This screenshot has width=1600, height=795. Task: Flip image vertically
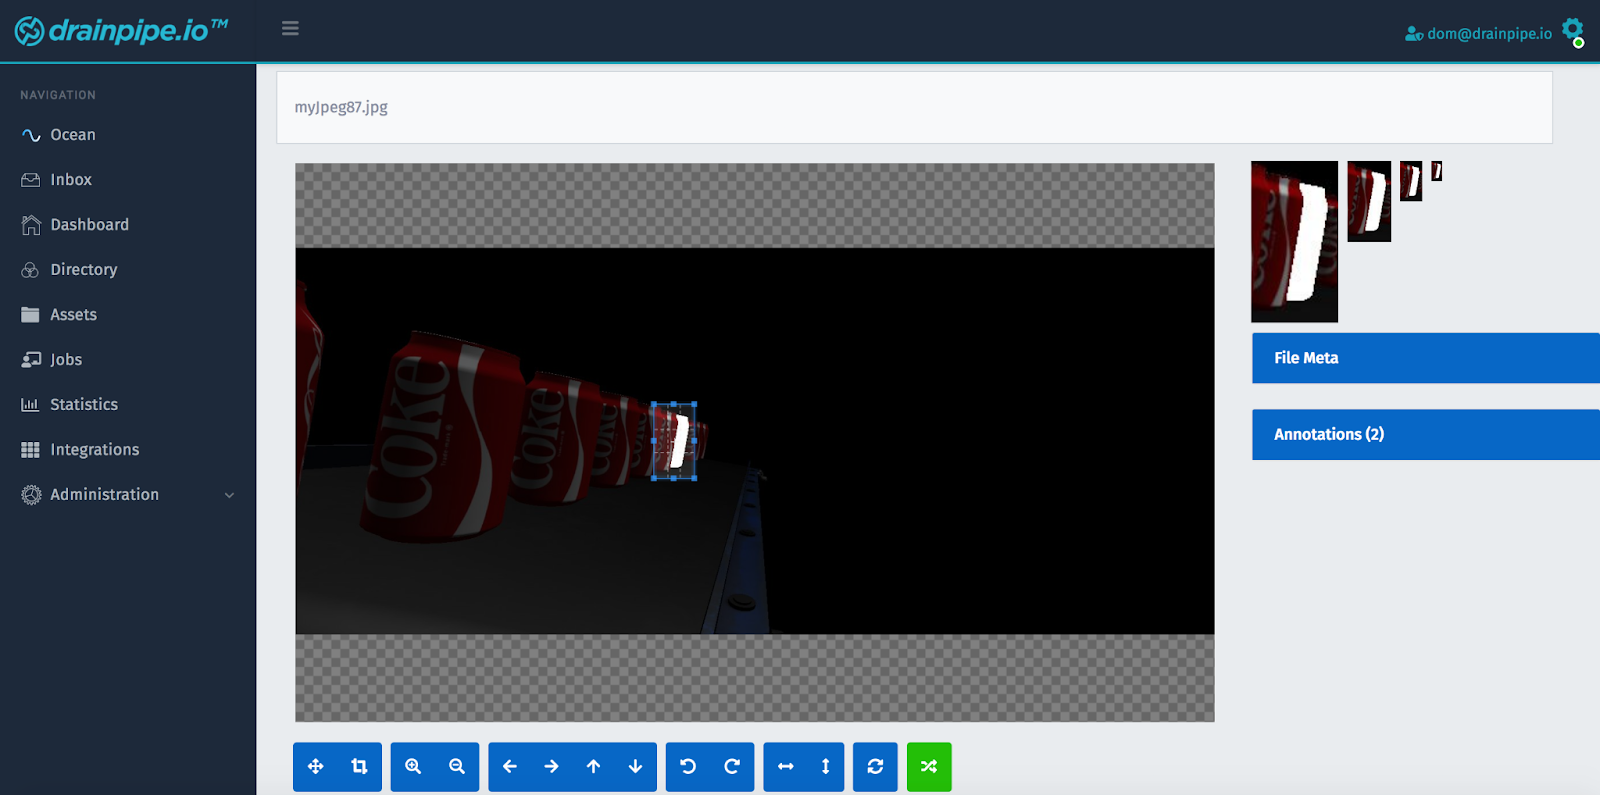point(826,767)
